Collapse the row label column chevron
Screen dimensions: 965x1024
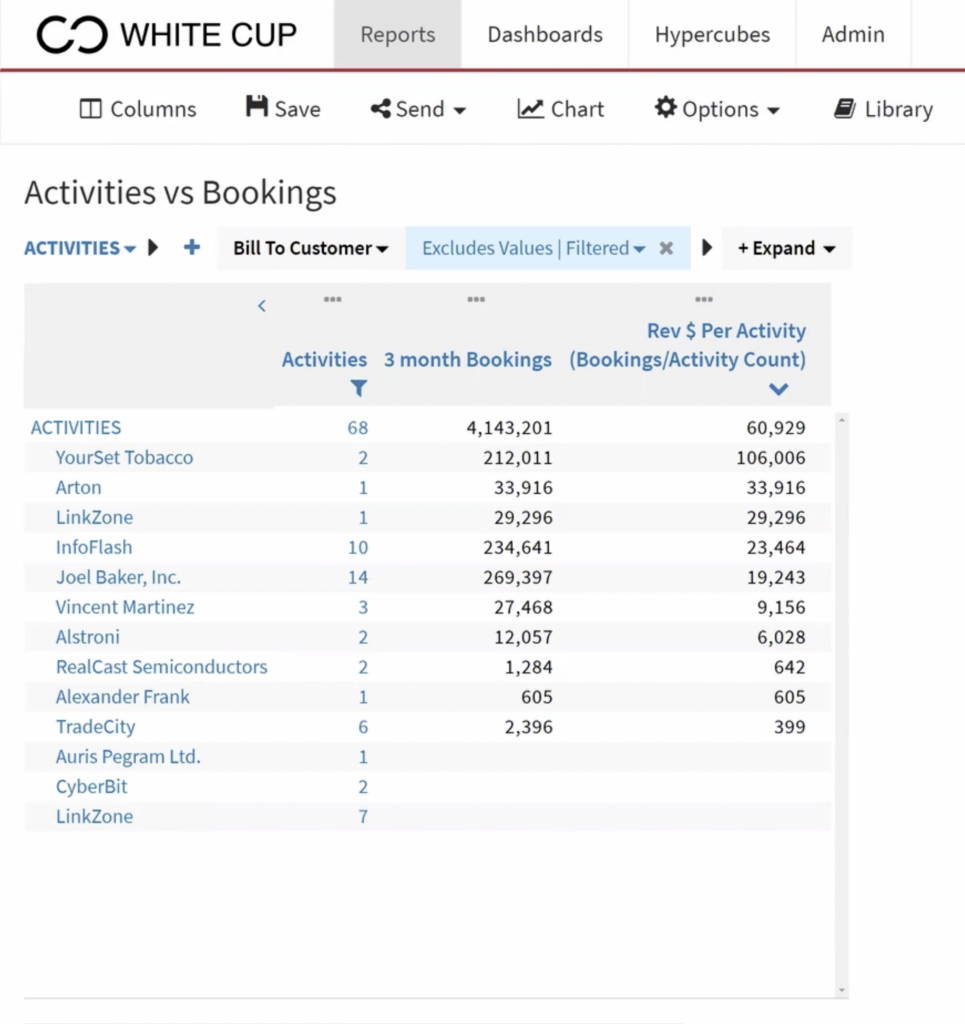click(262, 306)
